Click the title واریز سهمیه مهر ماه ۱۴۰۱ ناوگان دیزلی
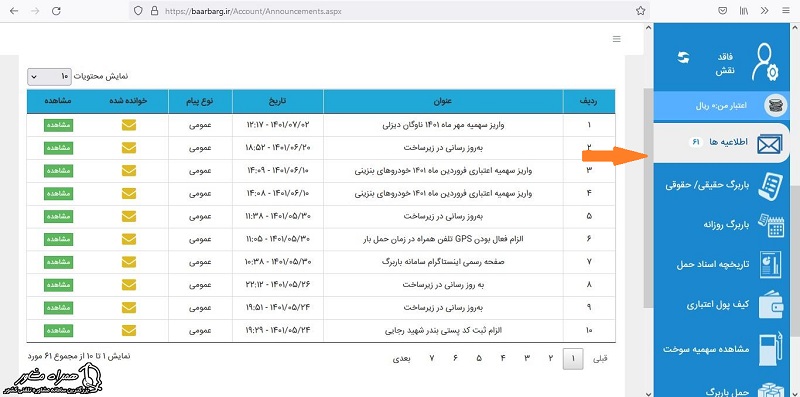Screen dimensions: 800x397 click(443, 125)
